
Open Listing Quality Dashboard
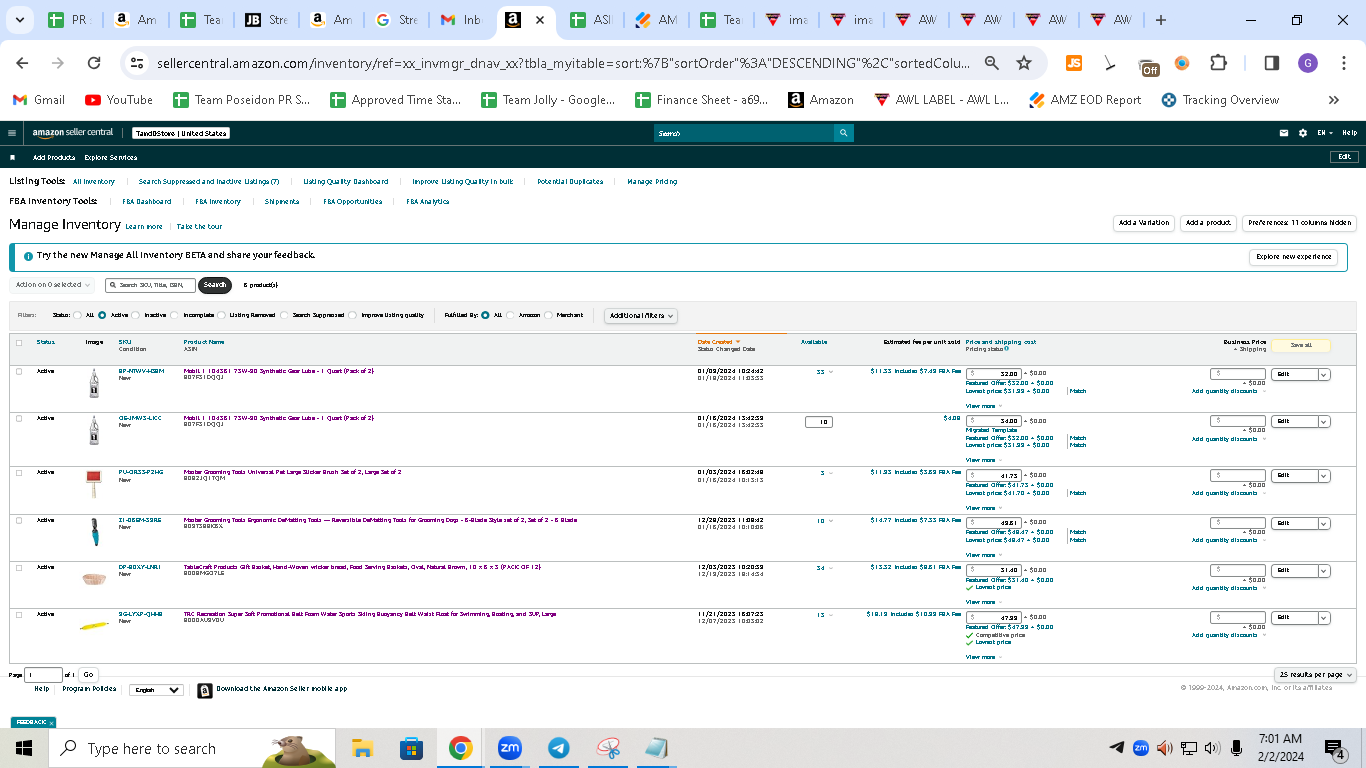(x=346, y=182)
